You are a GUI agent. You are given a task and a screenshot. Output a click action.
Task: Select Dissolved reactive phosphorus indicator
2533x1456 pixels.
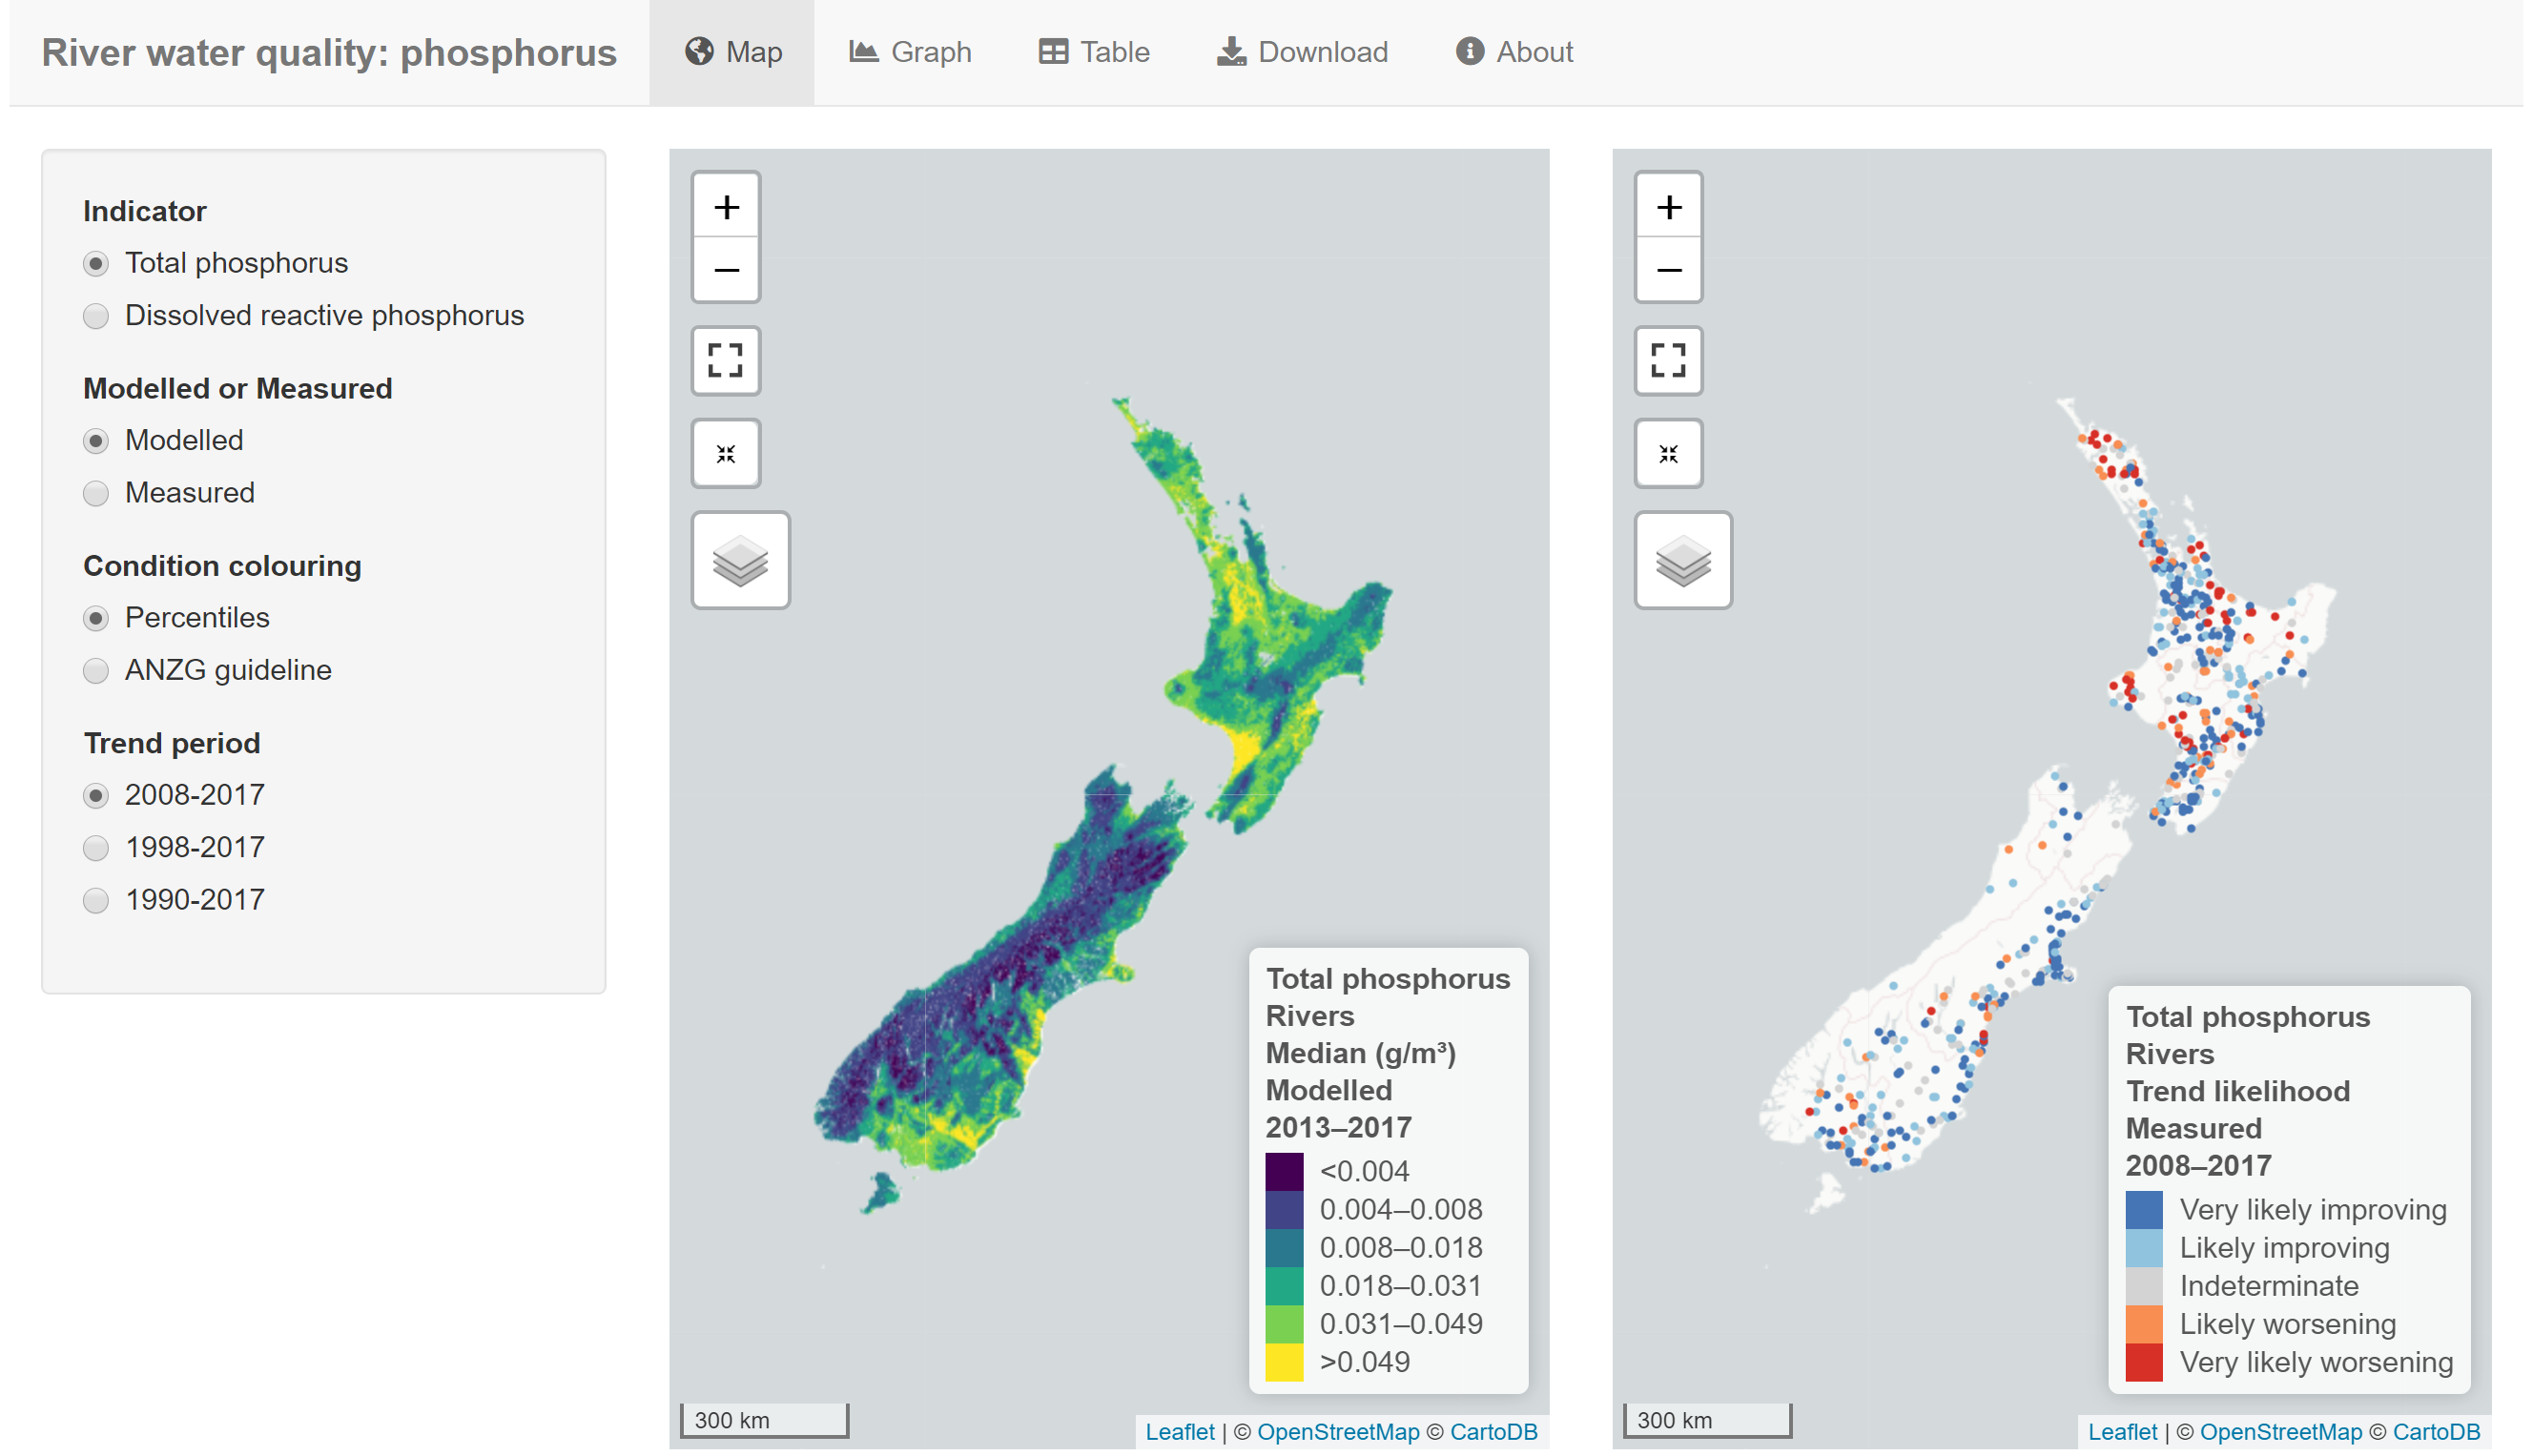click(x=95, y=316)
